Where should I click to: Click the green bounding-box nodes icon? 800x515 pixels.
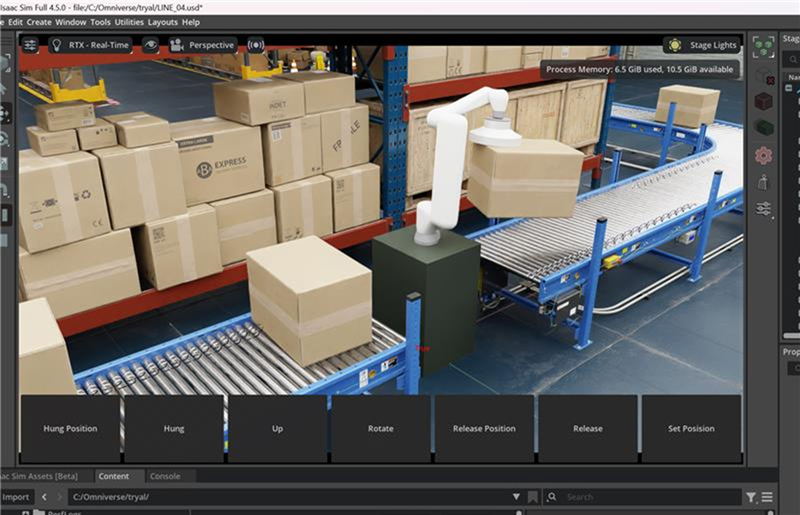[763, 47]
